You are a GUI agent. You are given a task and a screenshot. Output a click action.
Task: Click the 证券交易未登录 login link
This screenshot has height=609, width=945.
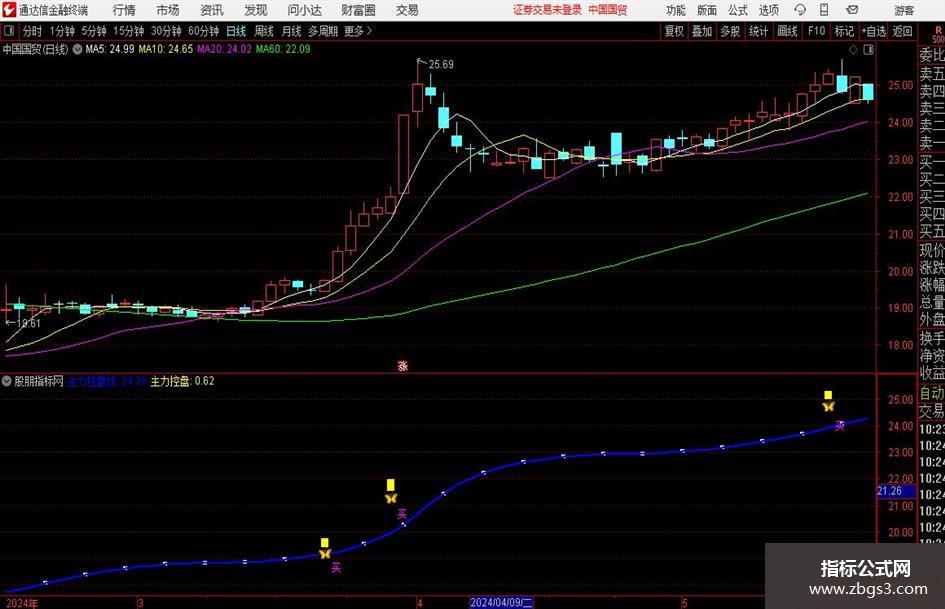click(x=547, y=10)
